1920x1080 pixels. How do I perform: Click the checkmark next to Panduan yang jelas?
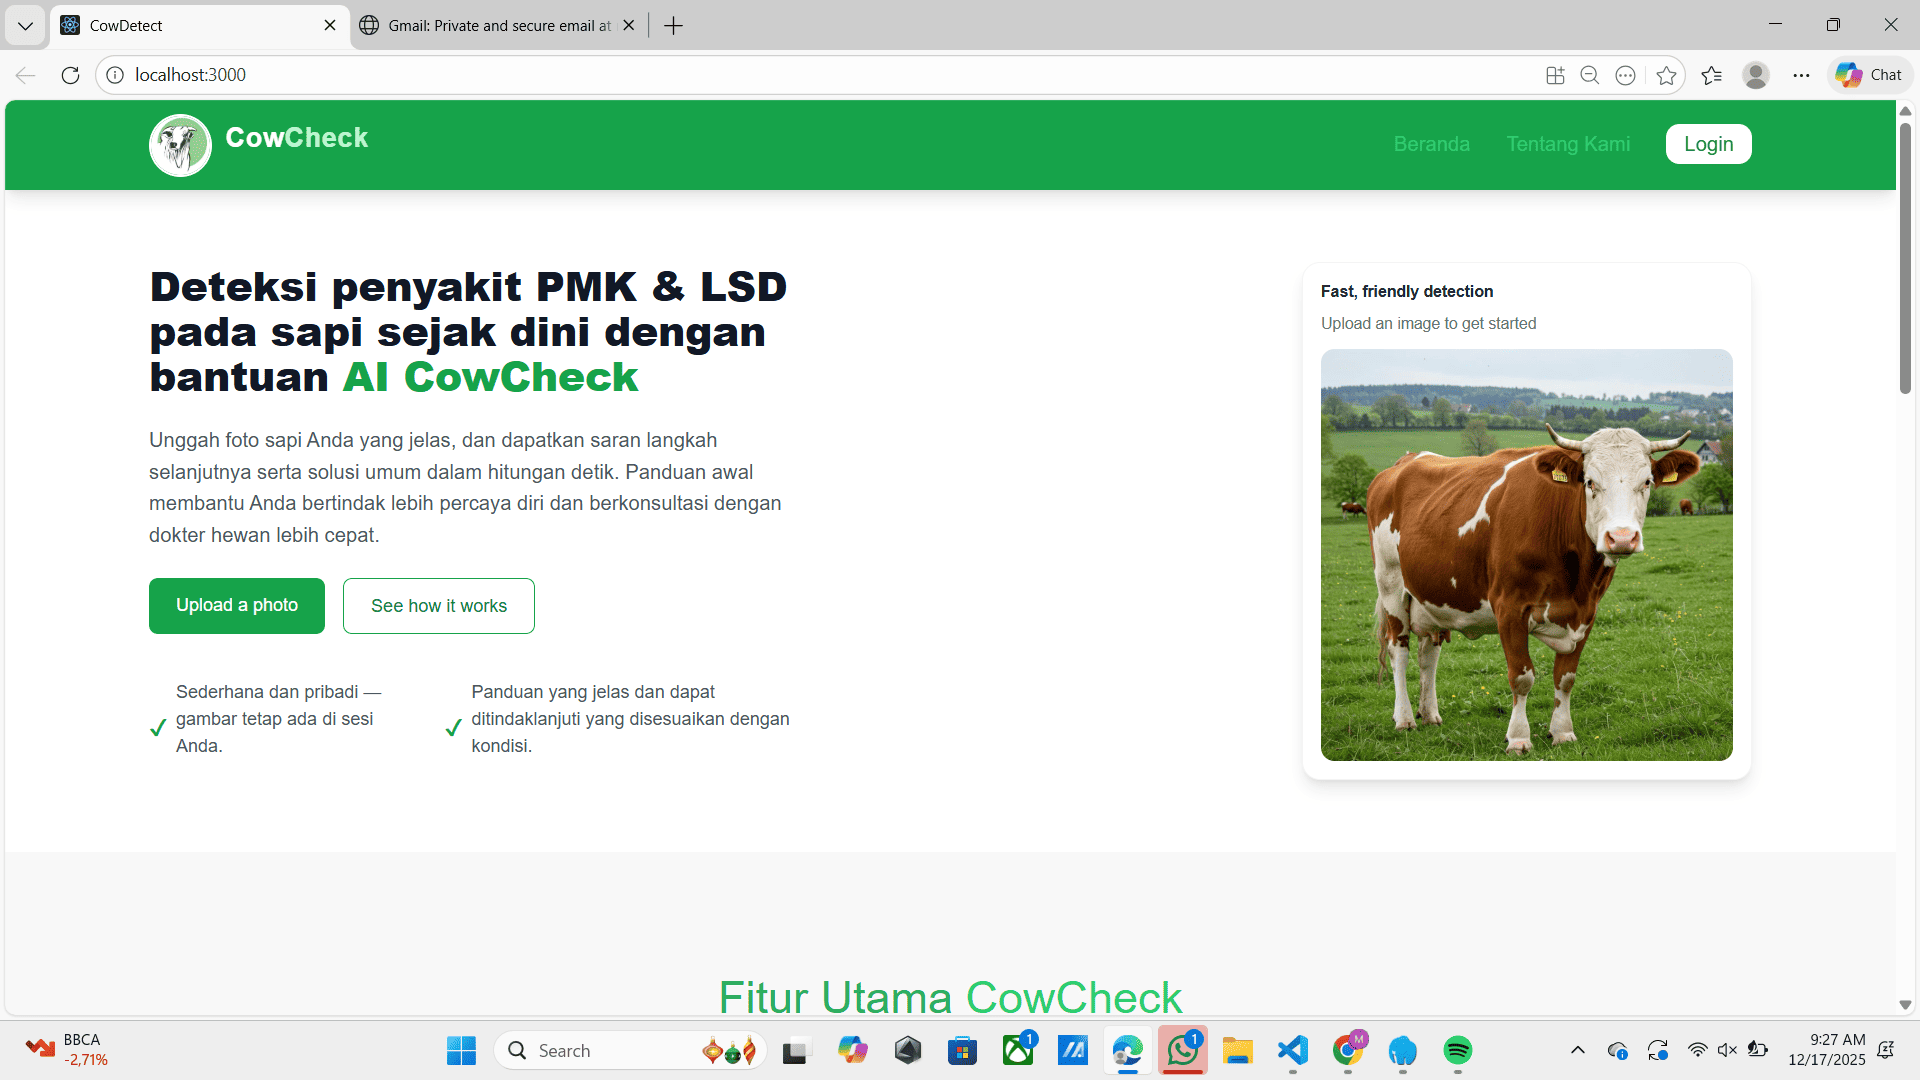click(x=452, y=727)
